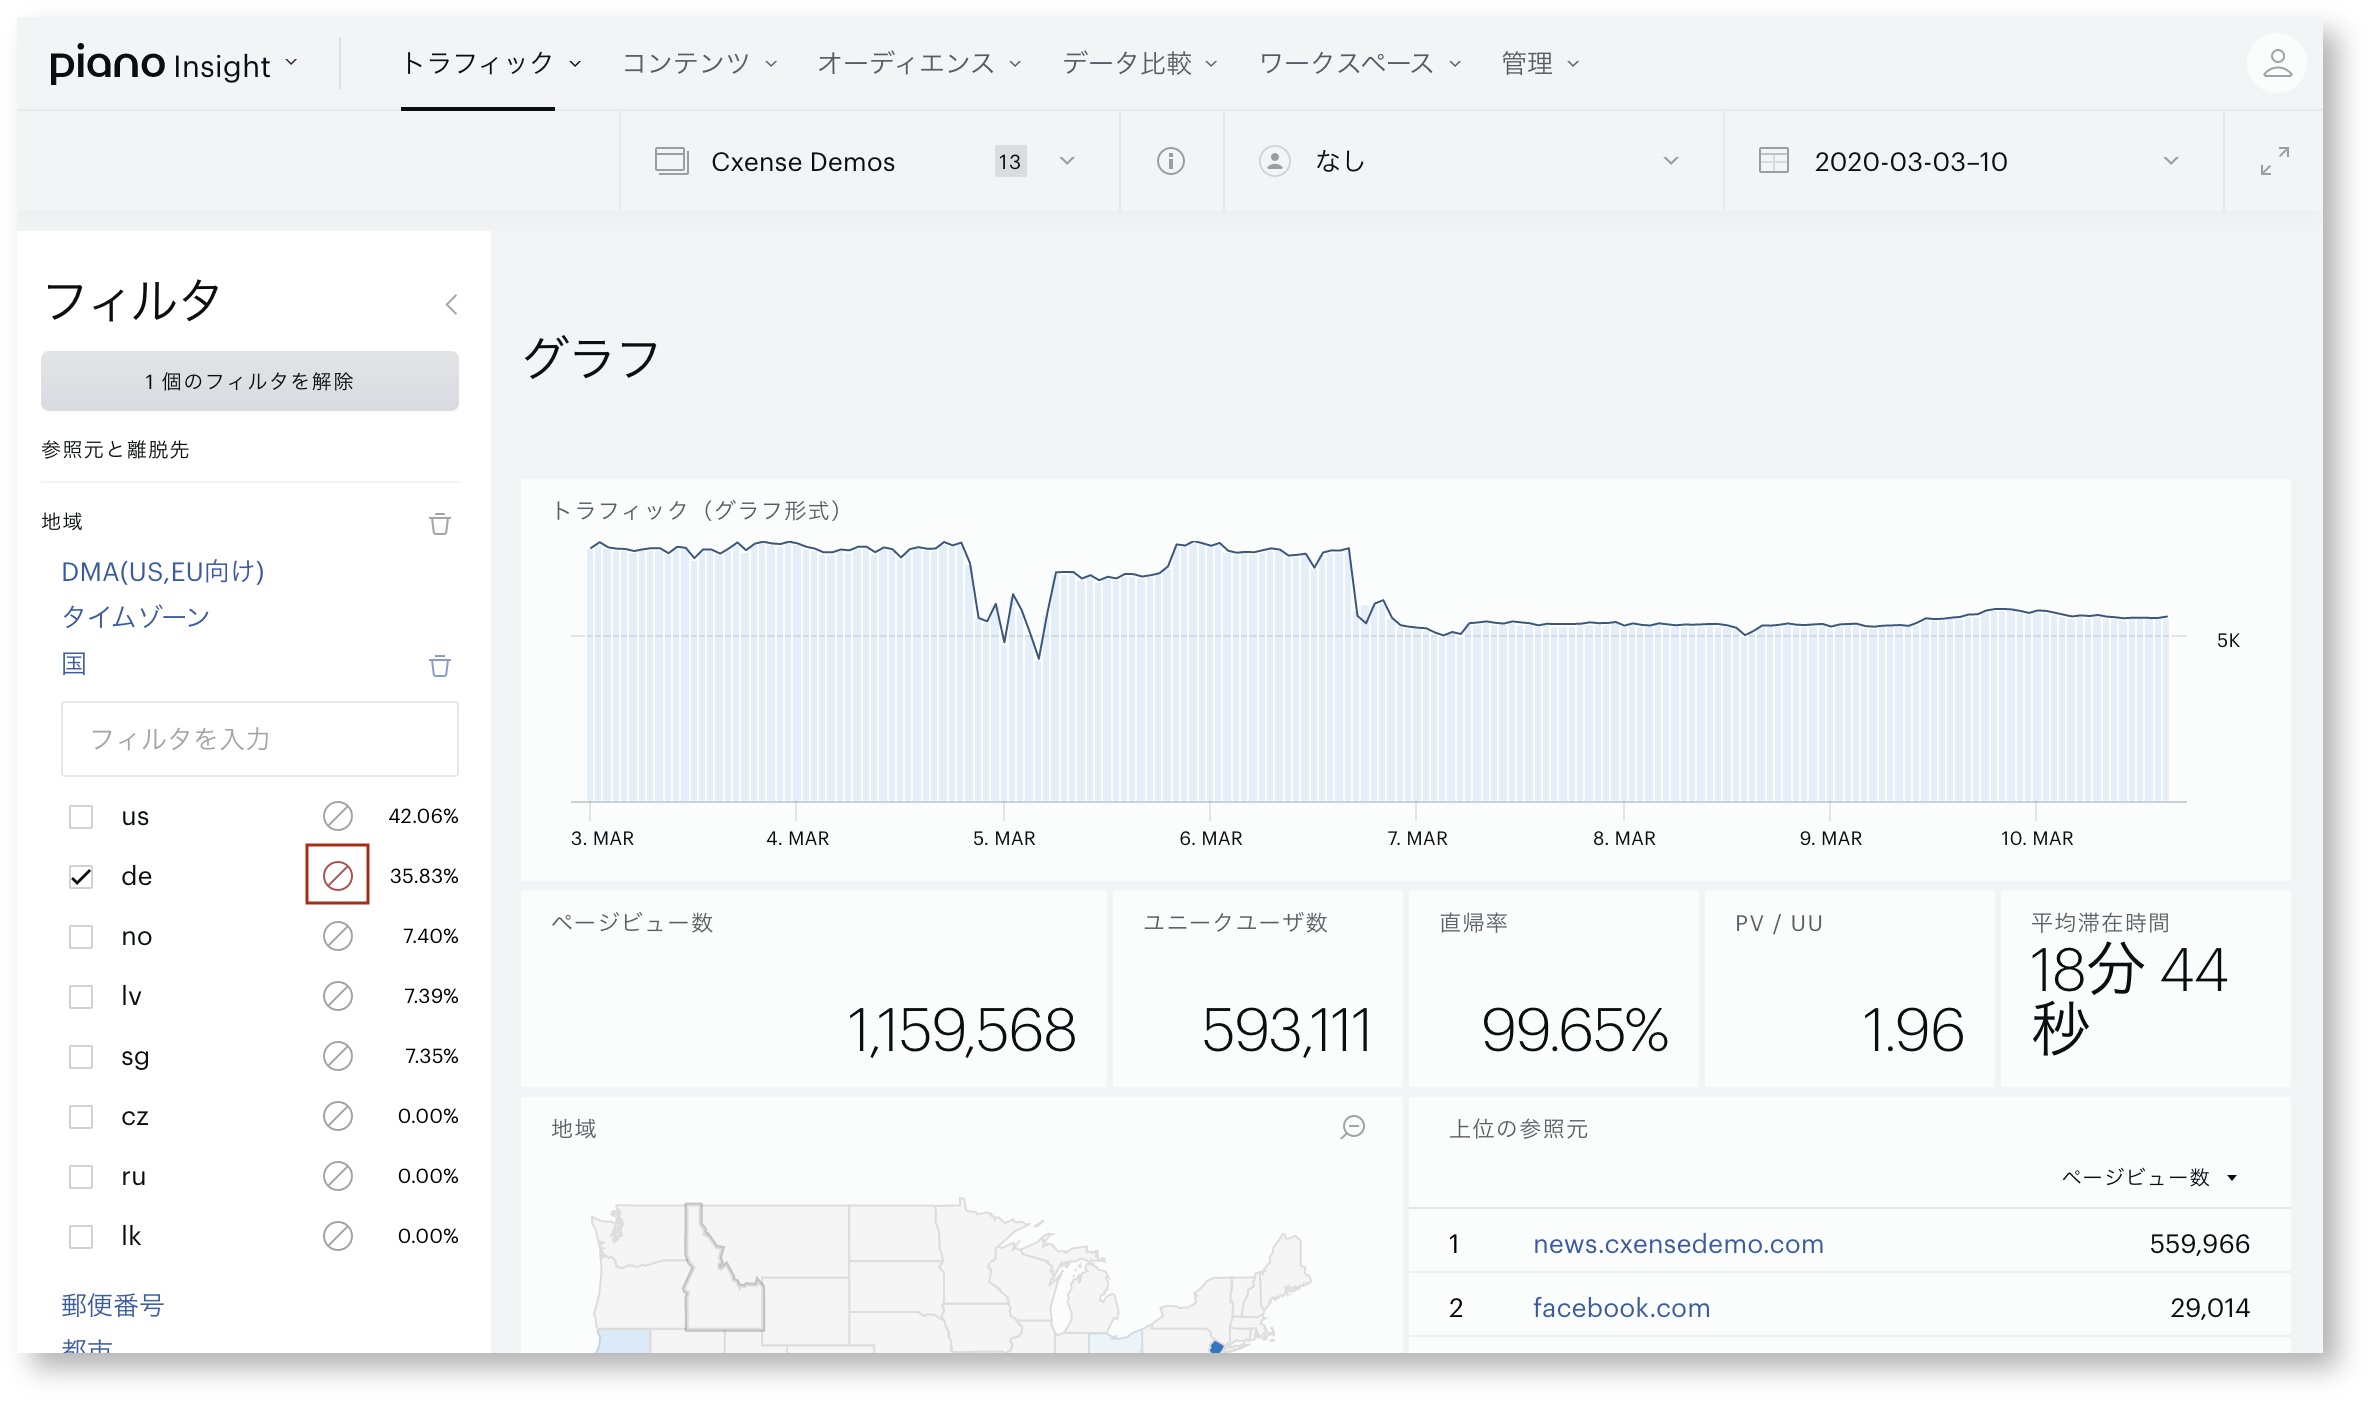Open the トラフィック menu
Screen dimensions: 2371x1401
point(490,63)
